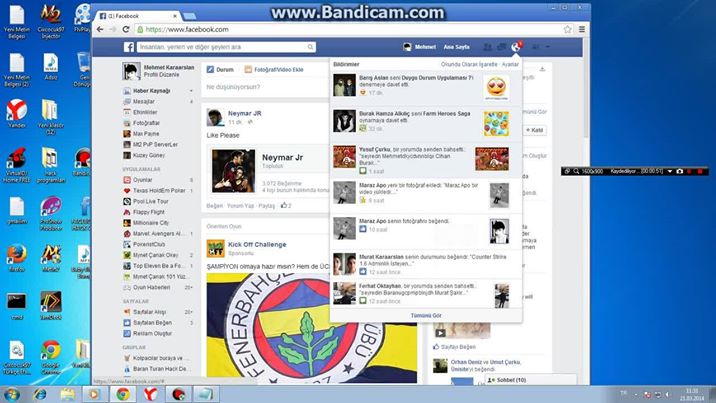Image resolution: width=716 pixels, height=403 pixels.
Task: Open Sayfalar Akışı in sidebar
Action: (x=149, y=312)
